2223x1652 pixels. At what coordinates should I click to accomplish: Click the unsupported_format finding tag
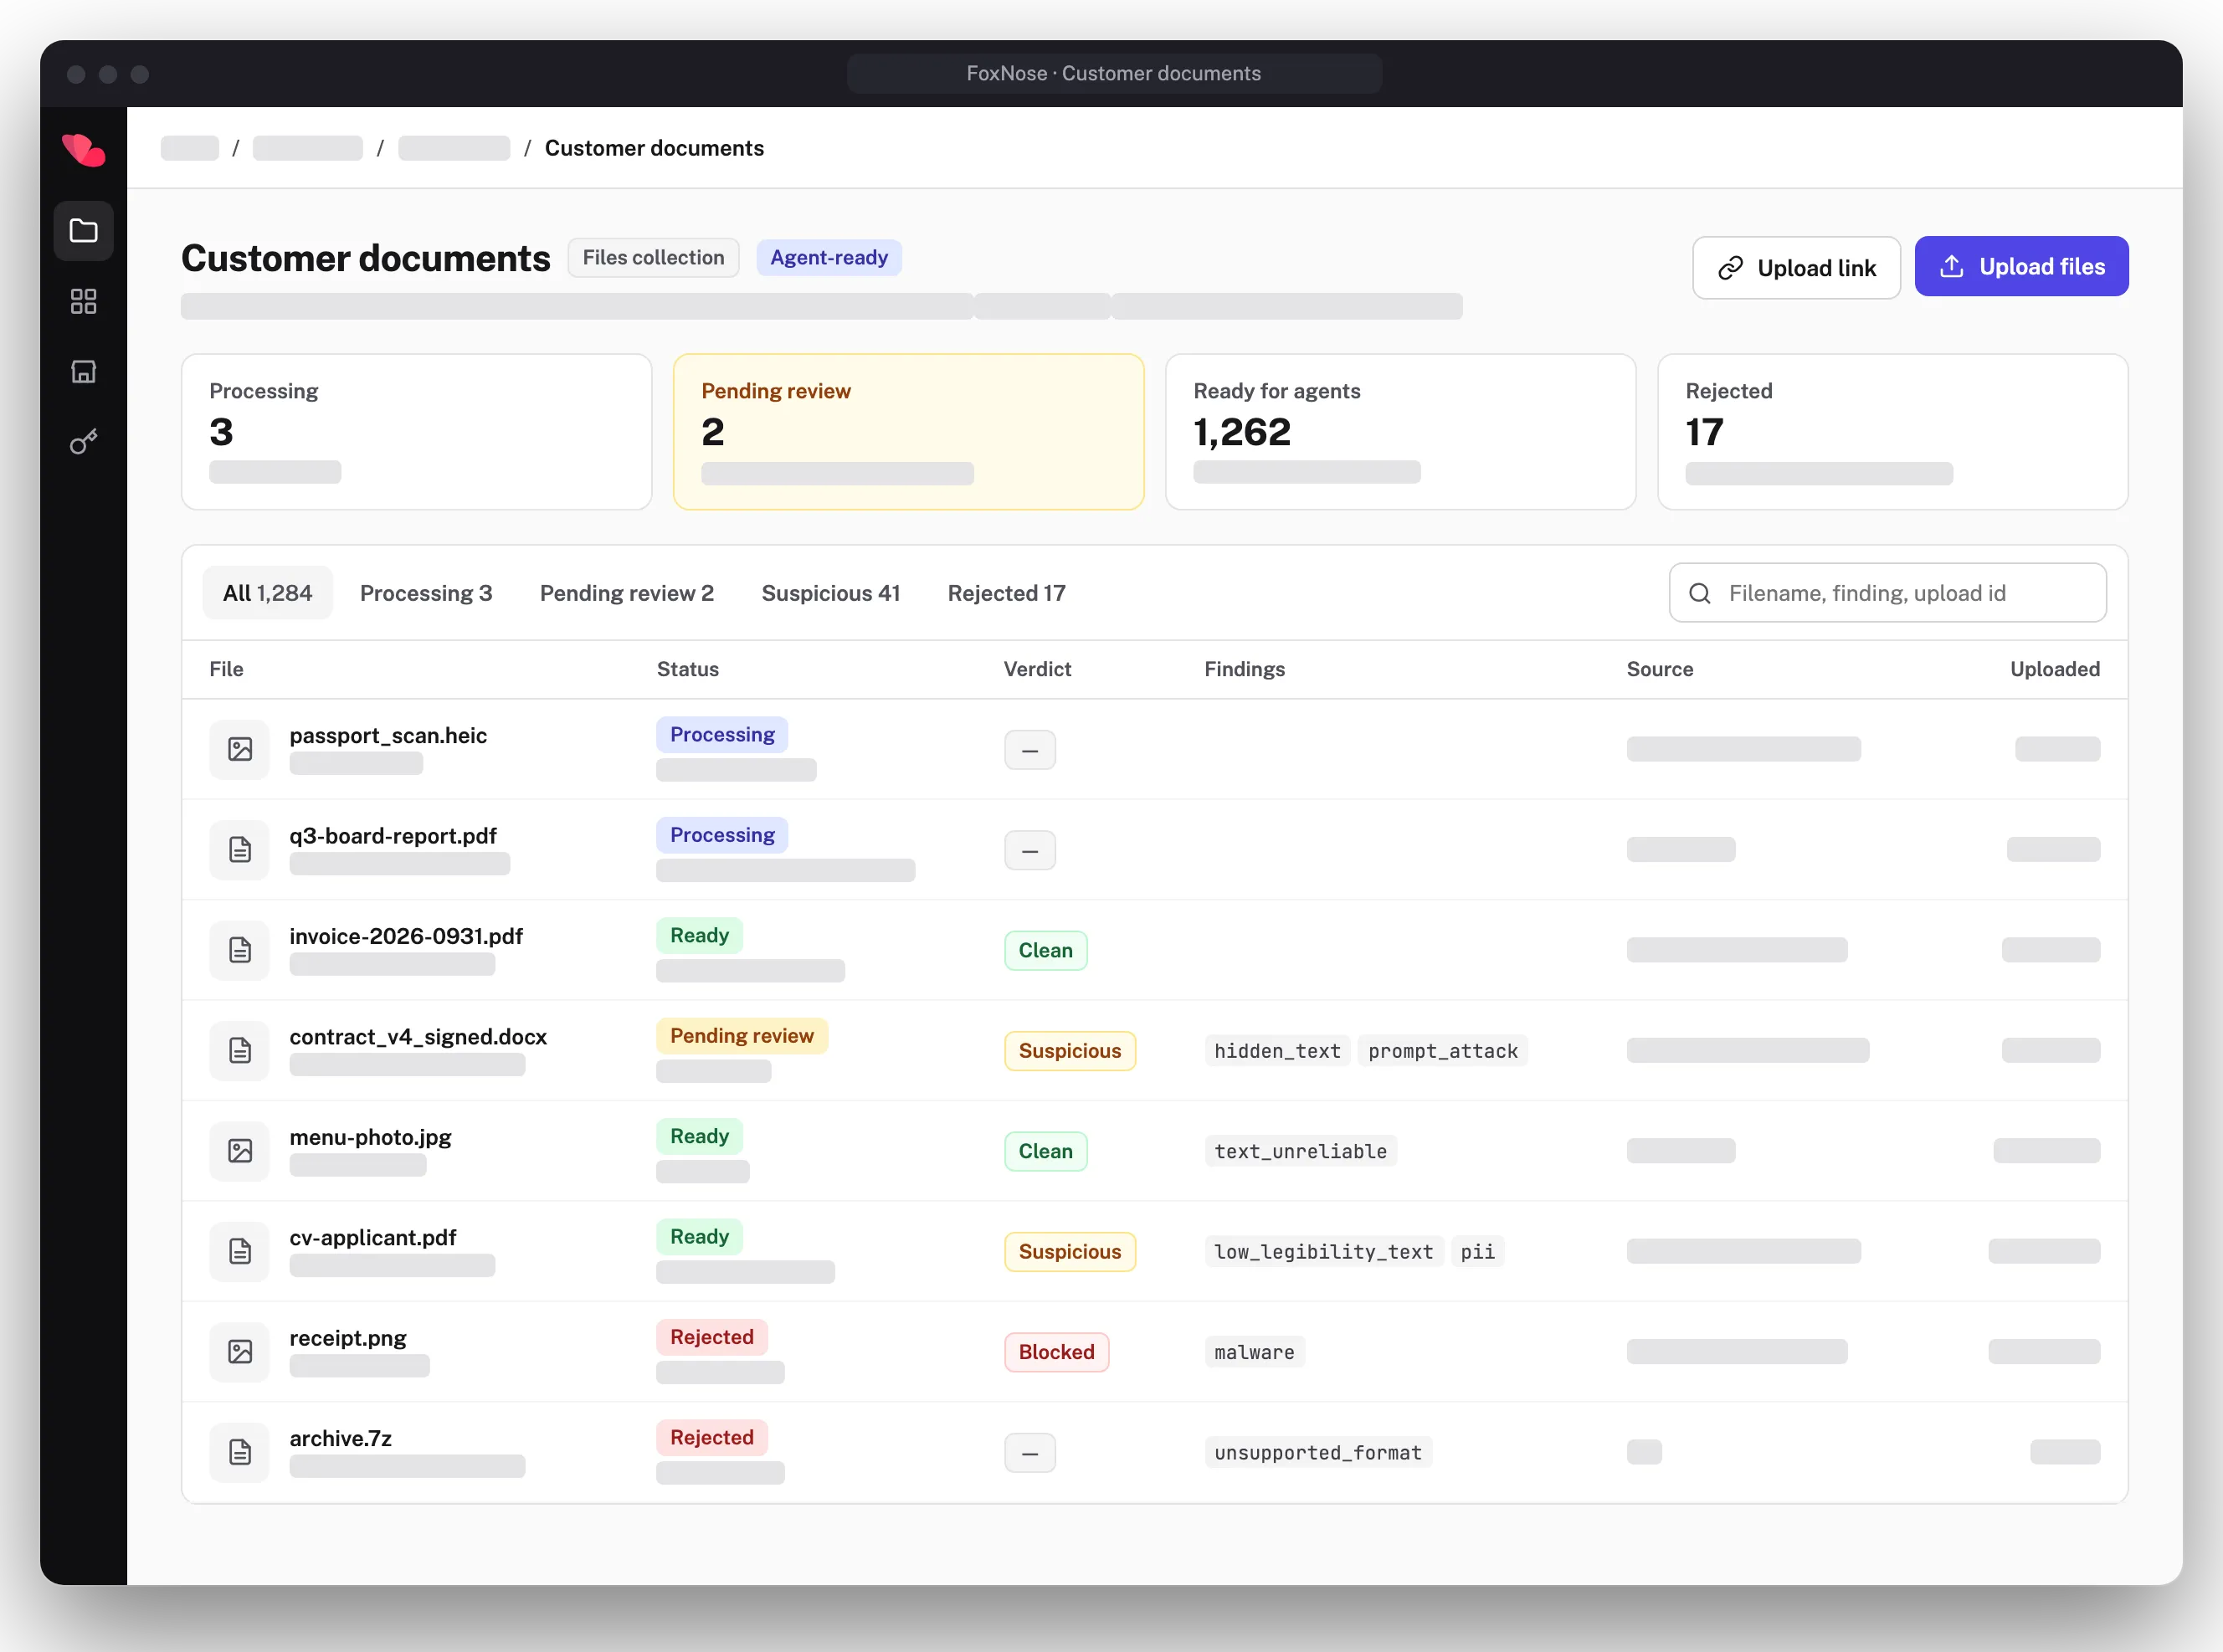tap(1317, 1452)
